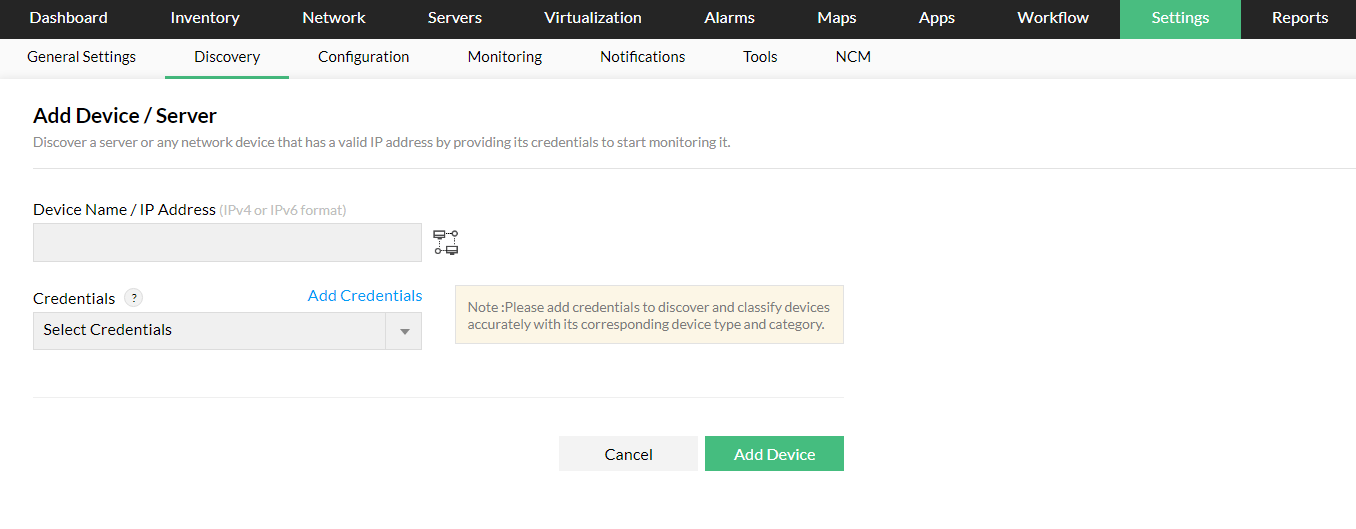
Task: Cancel adding the device
Action: coord(628,454)
